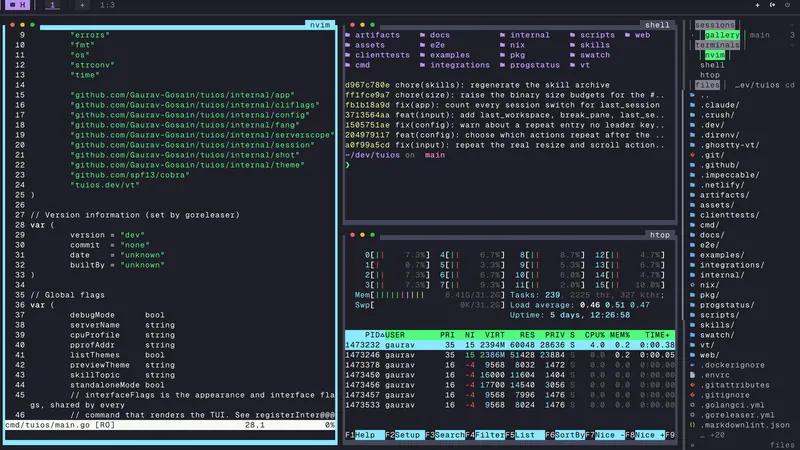Click folder icon next to .github/

pyautogui.click(x=692, y=165)
